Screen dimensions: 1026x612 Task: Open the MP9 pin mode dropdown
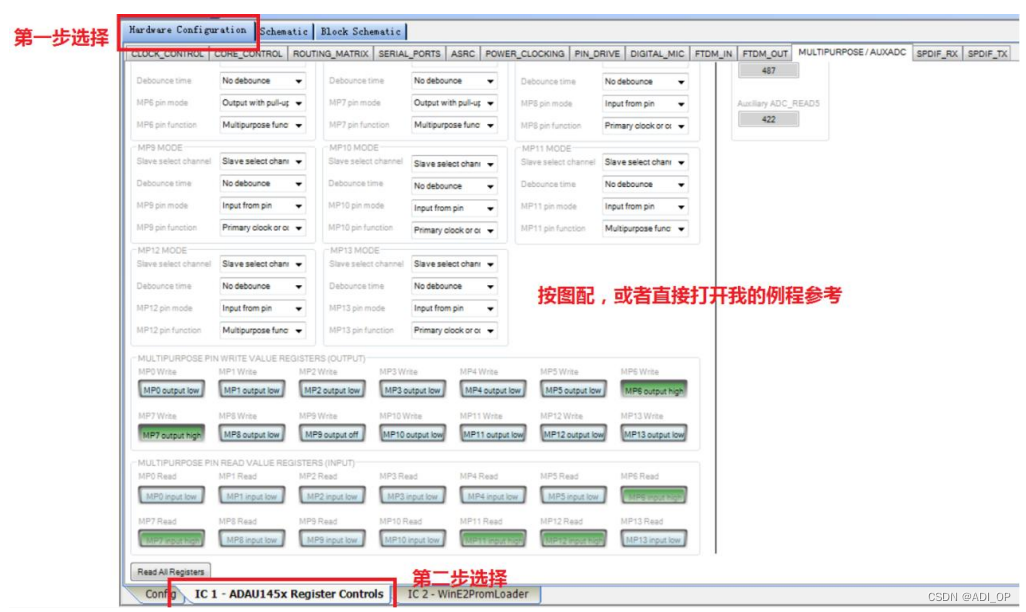coord(262,206)
